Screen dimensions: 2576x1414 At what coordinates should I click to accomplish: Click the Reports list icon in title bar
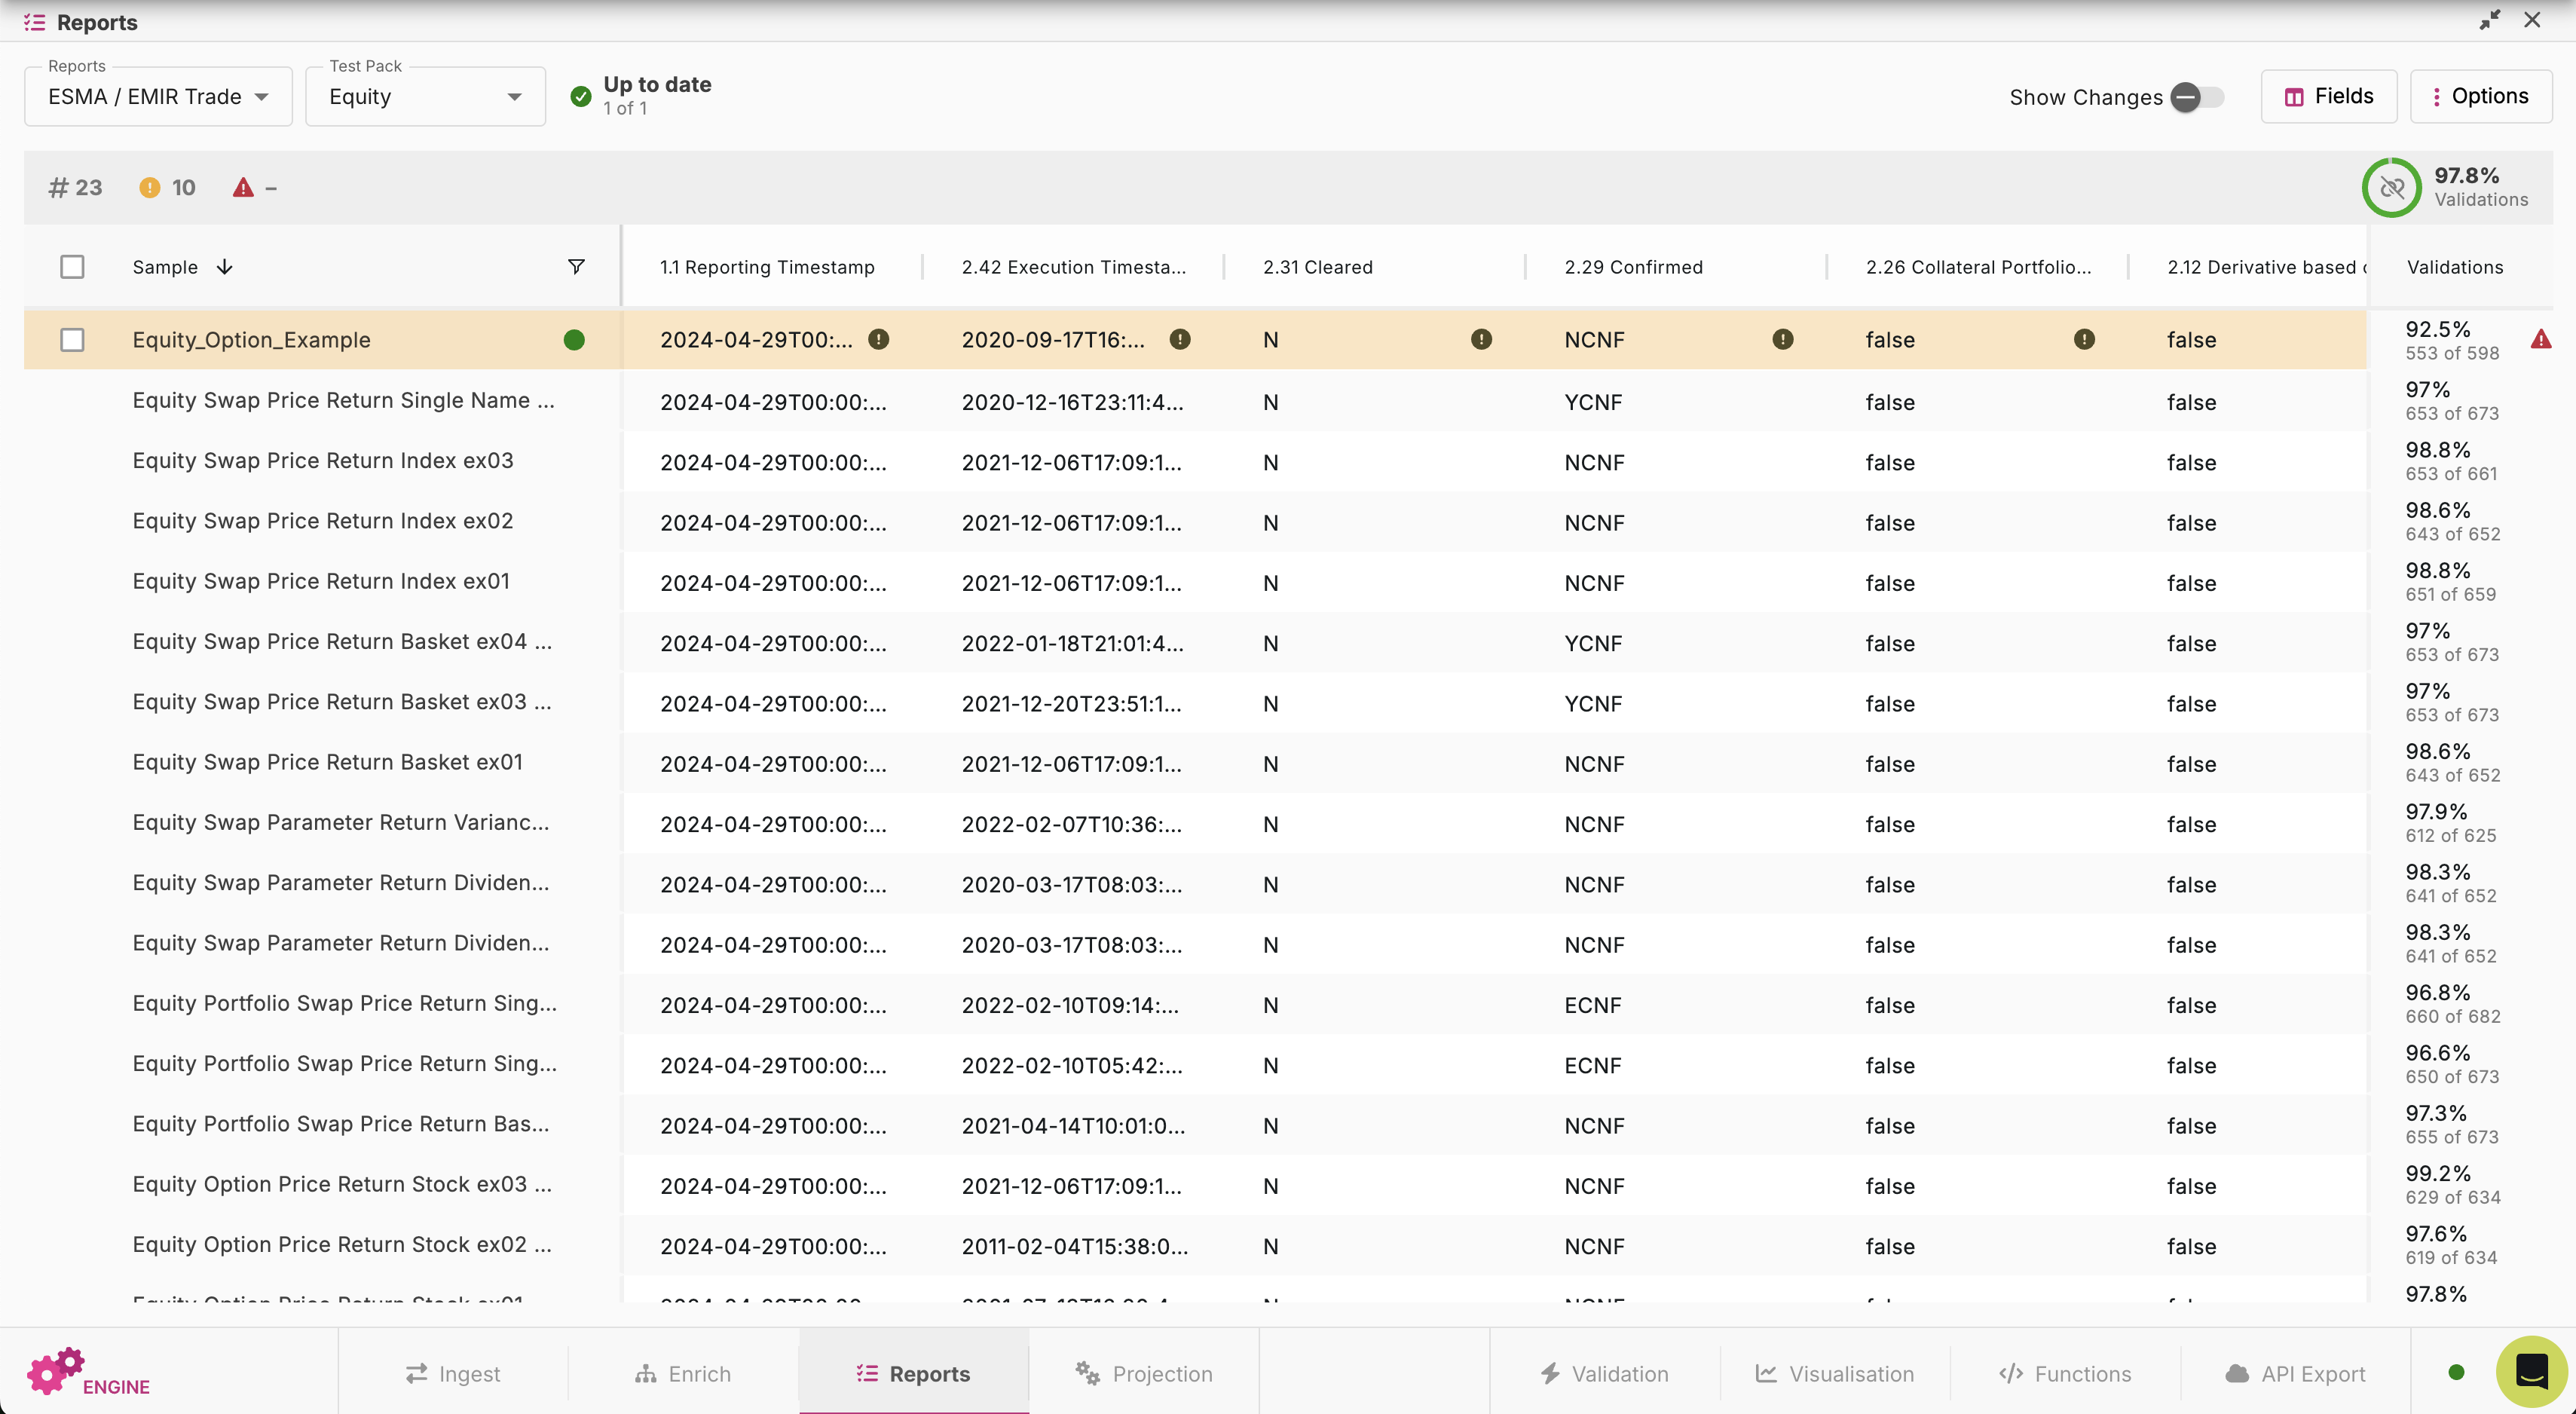(x=35, y=22)
